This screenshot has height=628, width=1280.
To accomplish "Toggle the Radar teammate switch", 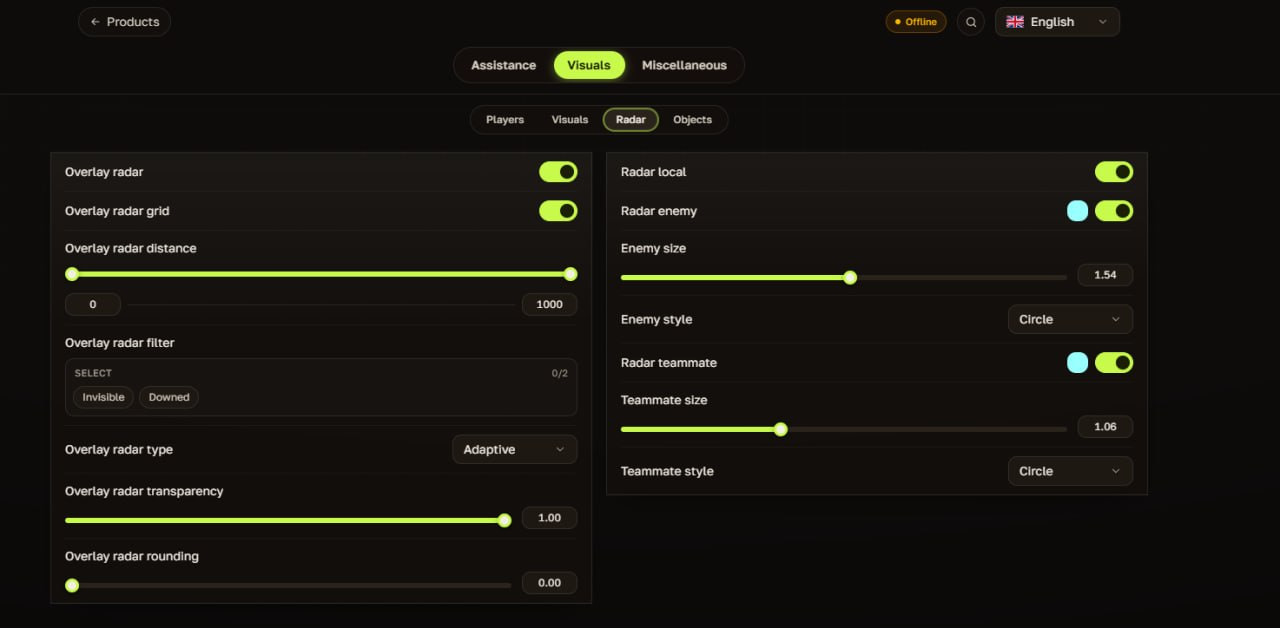I will point(1114,362).
